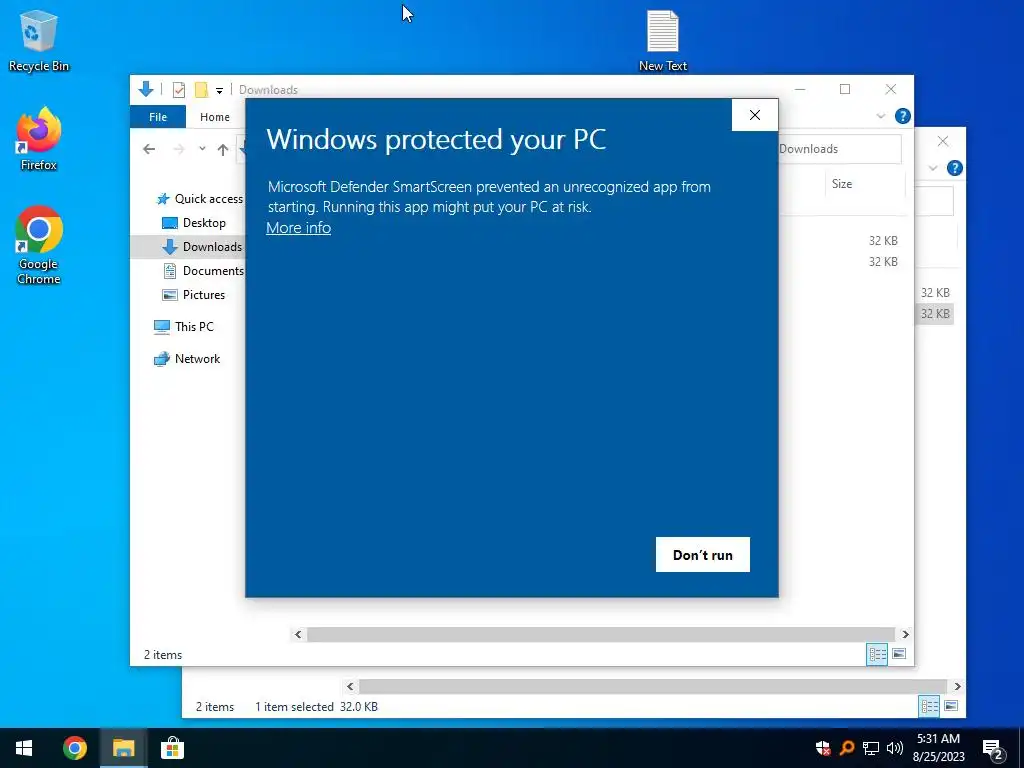Go back with the Explorer back arrow
This screenshot has height=768, width=1024.
point(149,149)
